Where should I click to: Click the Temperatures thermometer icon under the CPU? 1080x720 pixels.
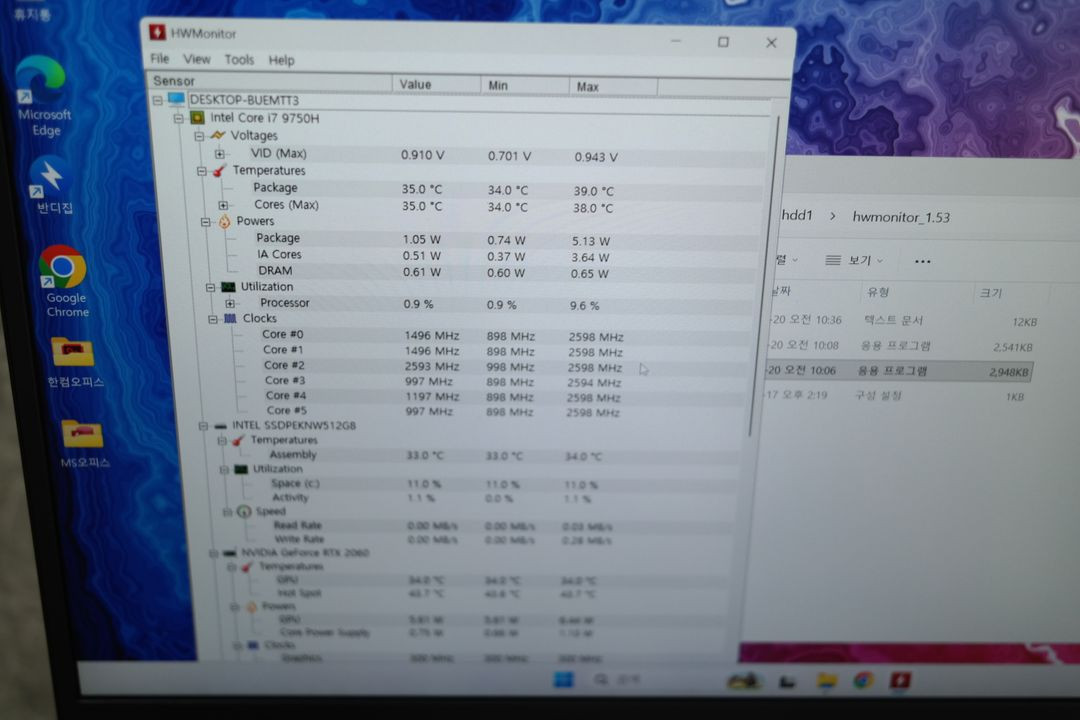point(220,170)
